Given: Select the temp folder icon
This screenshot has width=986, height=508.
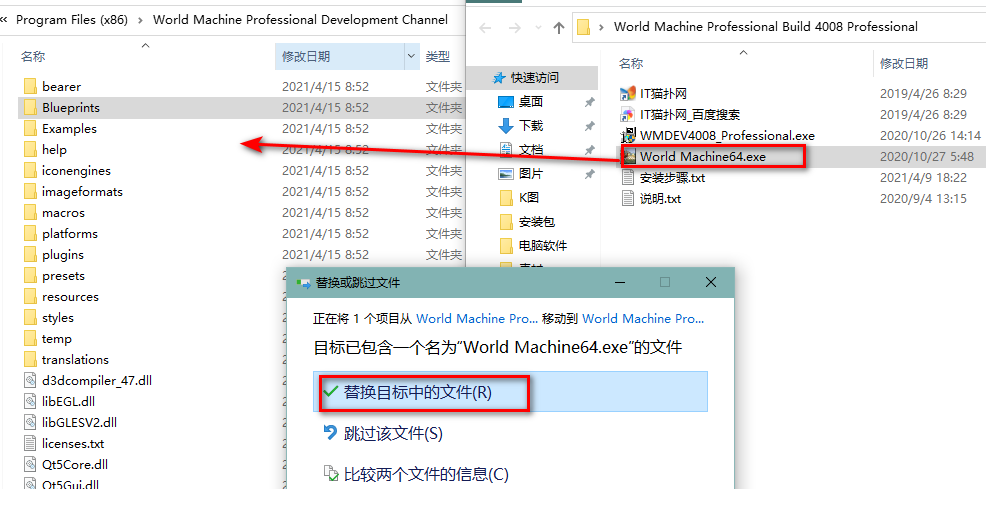Looking at the screenshot, I should tap(30, 338).
